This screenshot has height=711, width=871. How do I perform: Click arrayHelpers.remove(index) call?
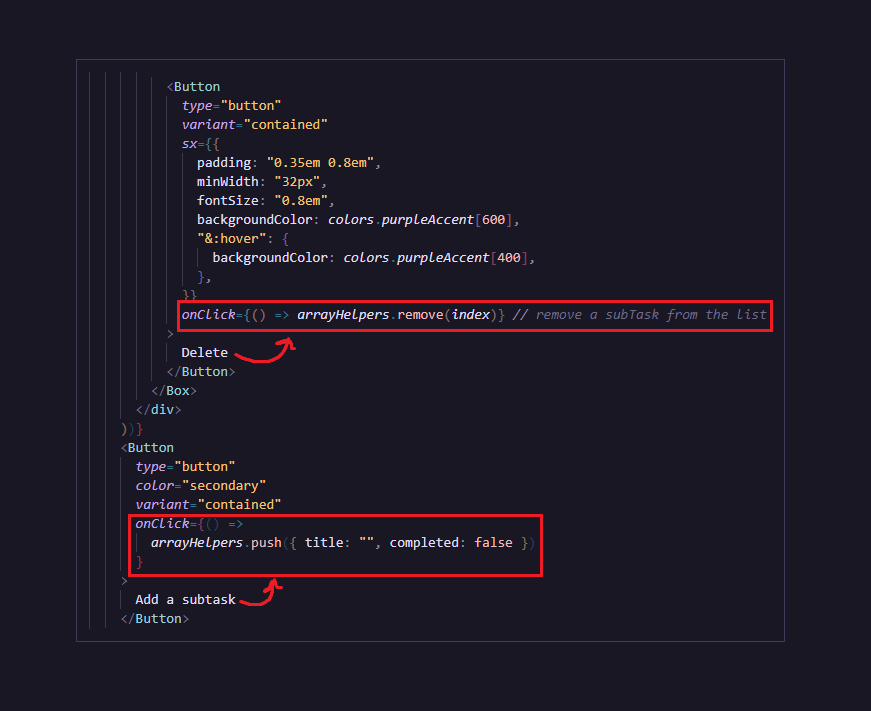click(397, 315)
